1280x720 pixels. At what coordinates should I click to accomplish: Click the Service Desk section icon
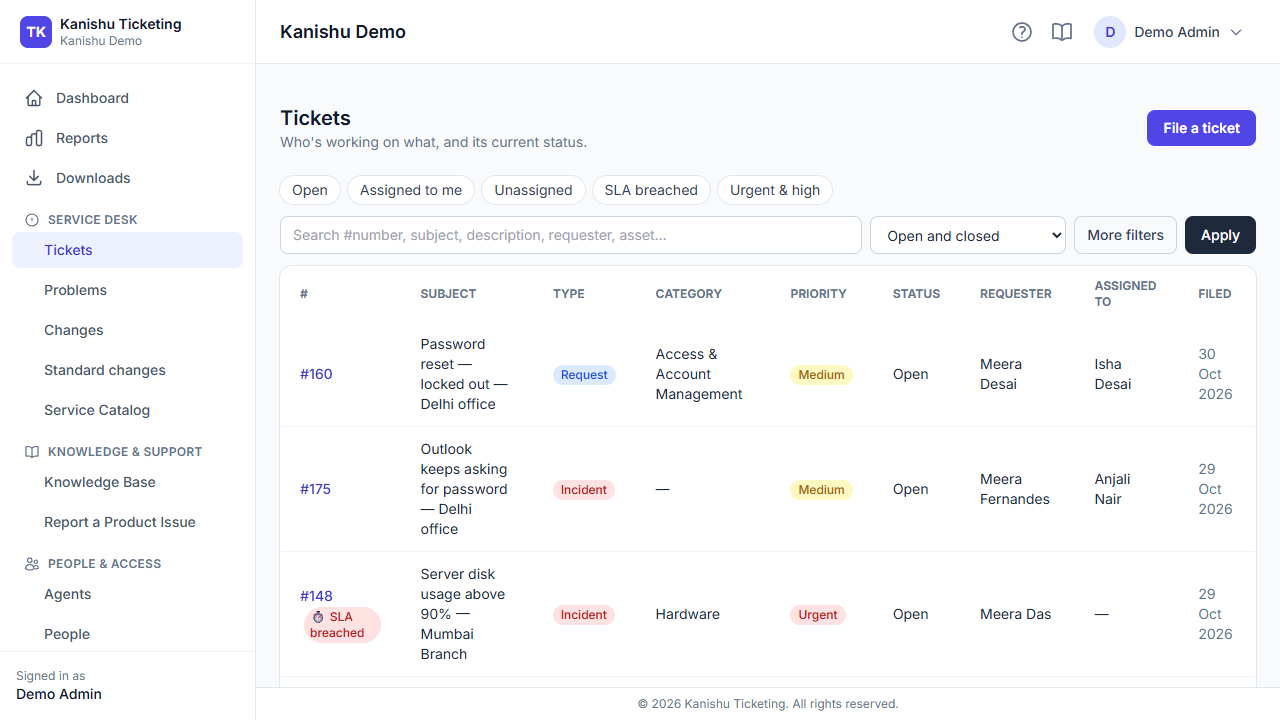[32, 220]
